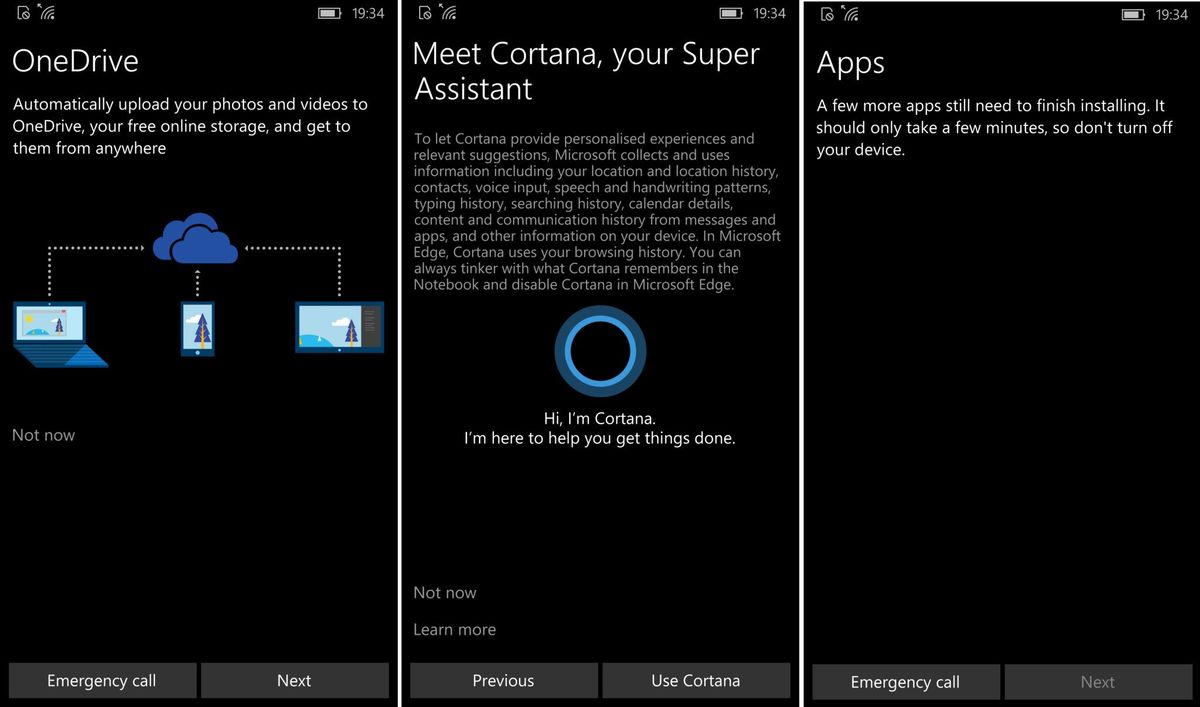Click Learn more on Cortana screen
1200x707 pixels.
click(455, 629)
